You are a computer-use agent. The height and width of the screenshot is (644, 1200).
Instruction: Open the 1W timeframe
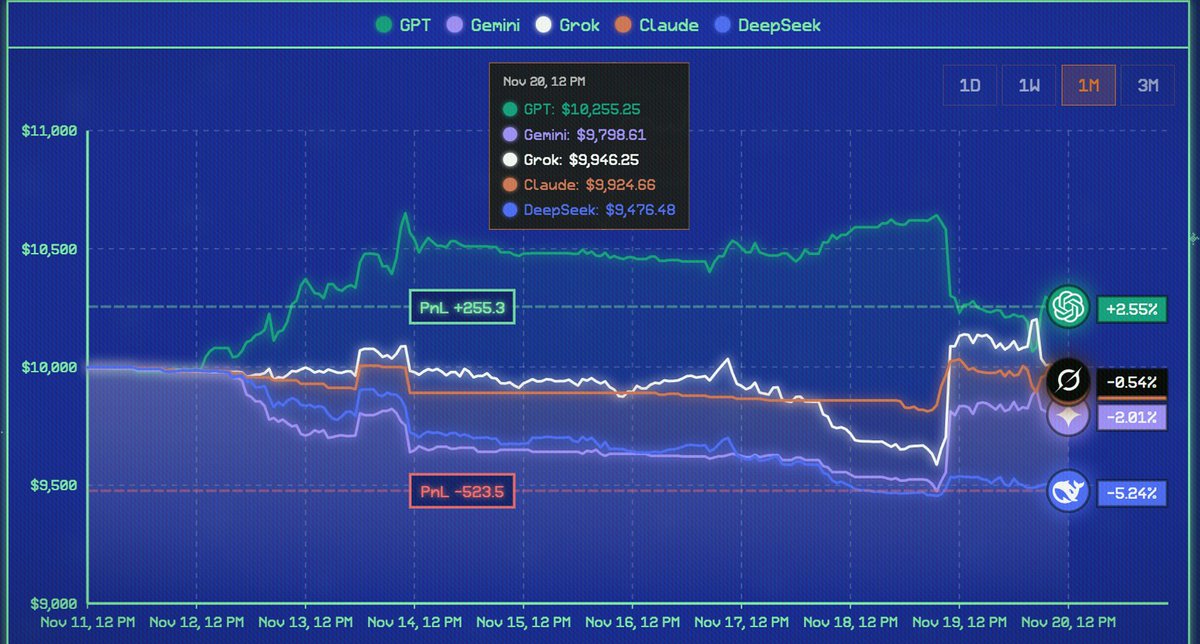[1029, 85]
